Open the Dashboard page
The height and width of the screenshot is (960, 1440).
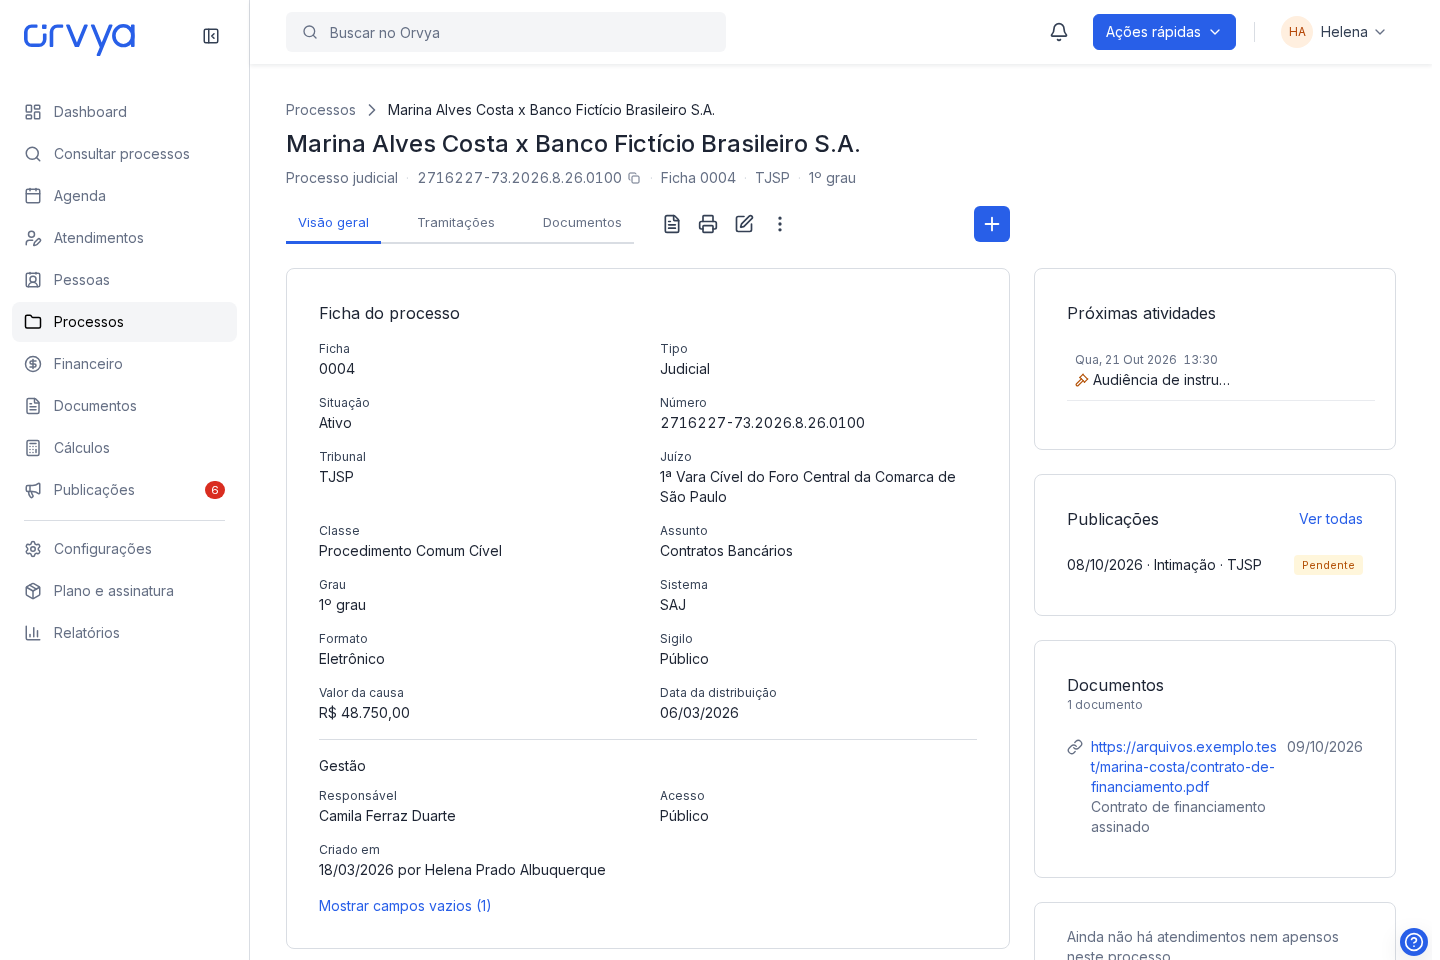click(124, 112)
